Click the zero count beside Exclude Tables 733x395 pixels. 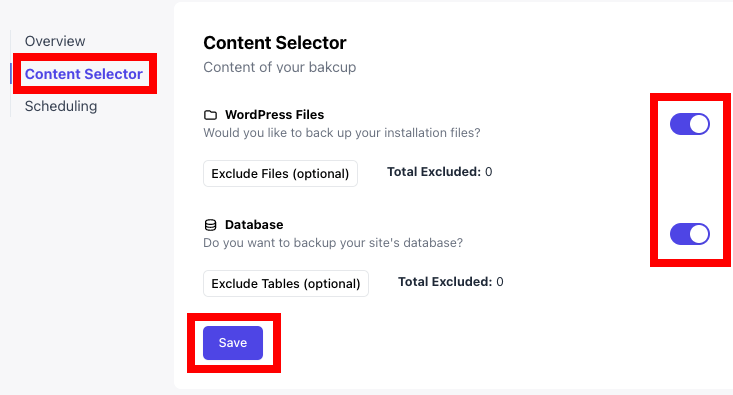click(x=500, y=282)
